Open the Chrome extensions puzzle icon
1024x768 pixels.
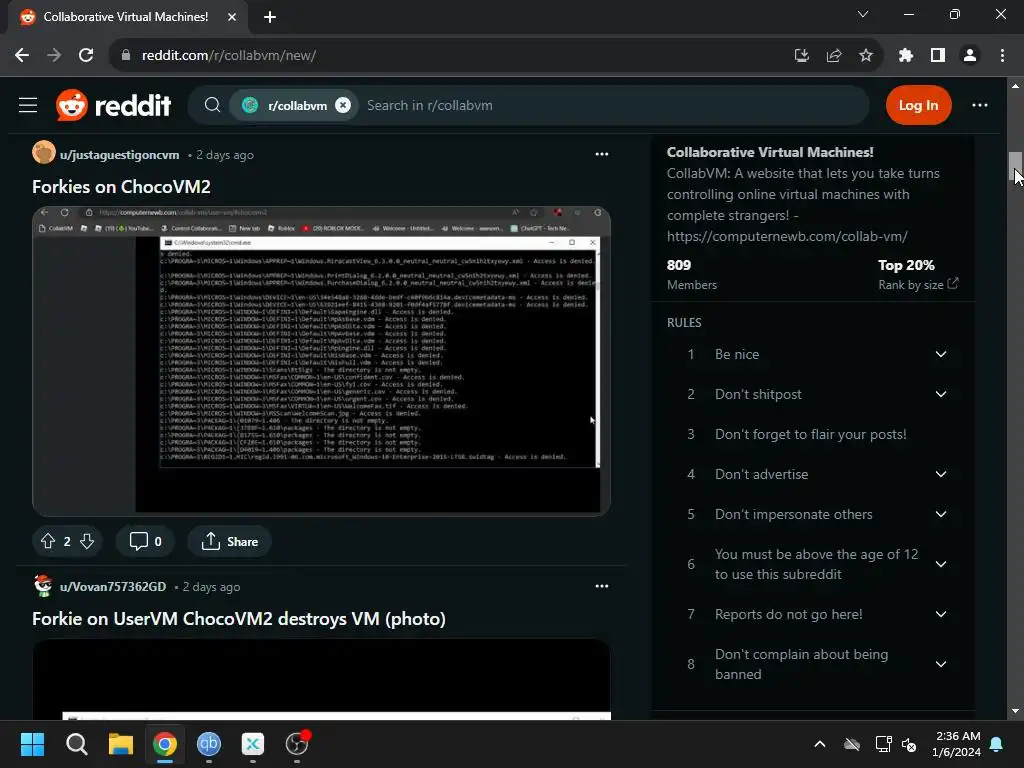click(x=905, y=56)
